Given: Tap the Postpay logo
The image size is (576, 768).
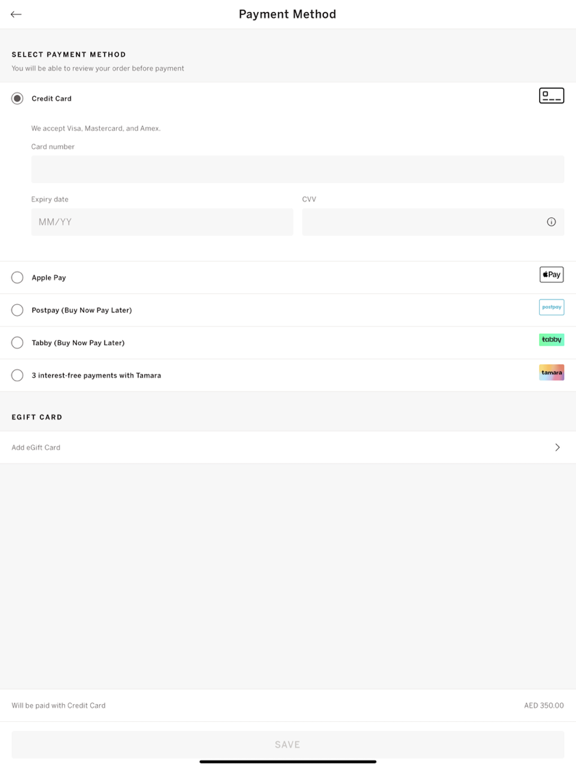Looking at the screenshot, I should tap(552, 307).
